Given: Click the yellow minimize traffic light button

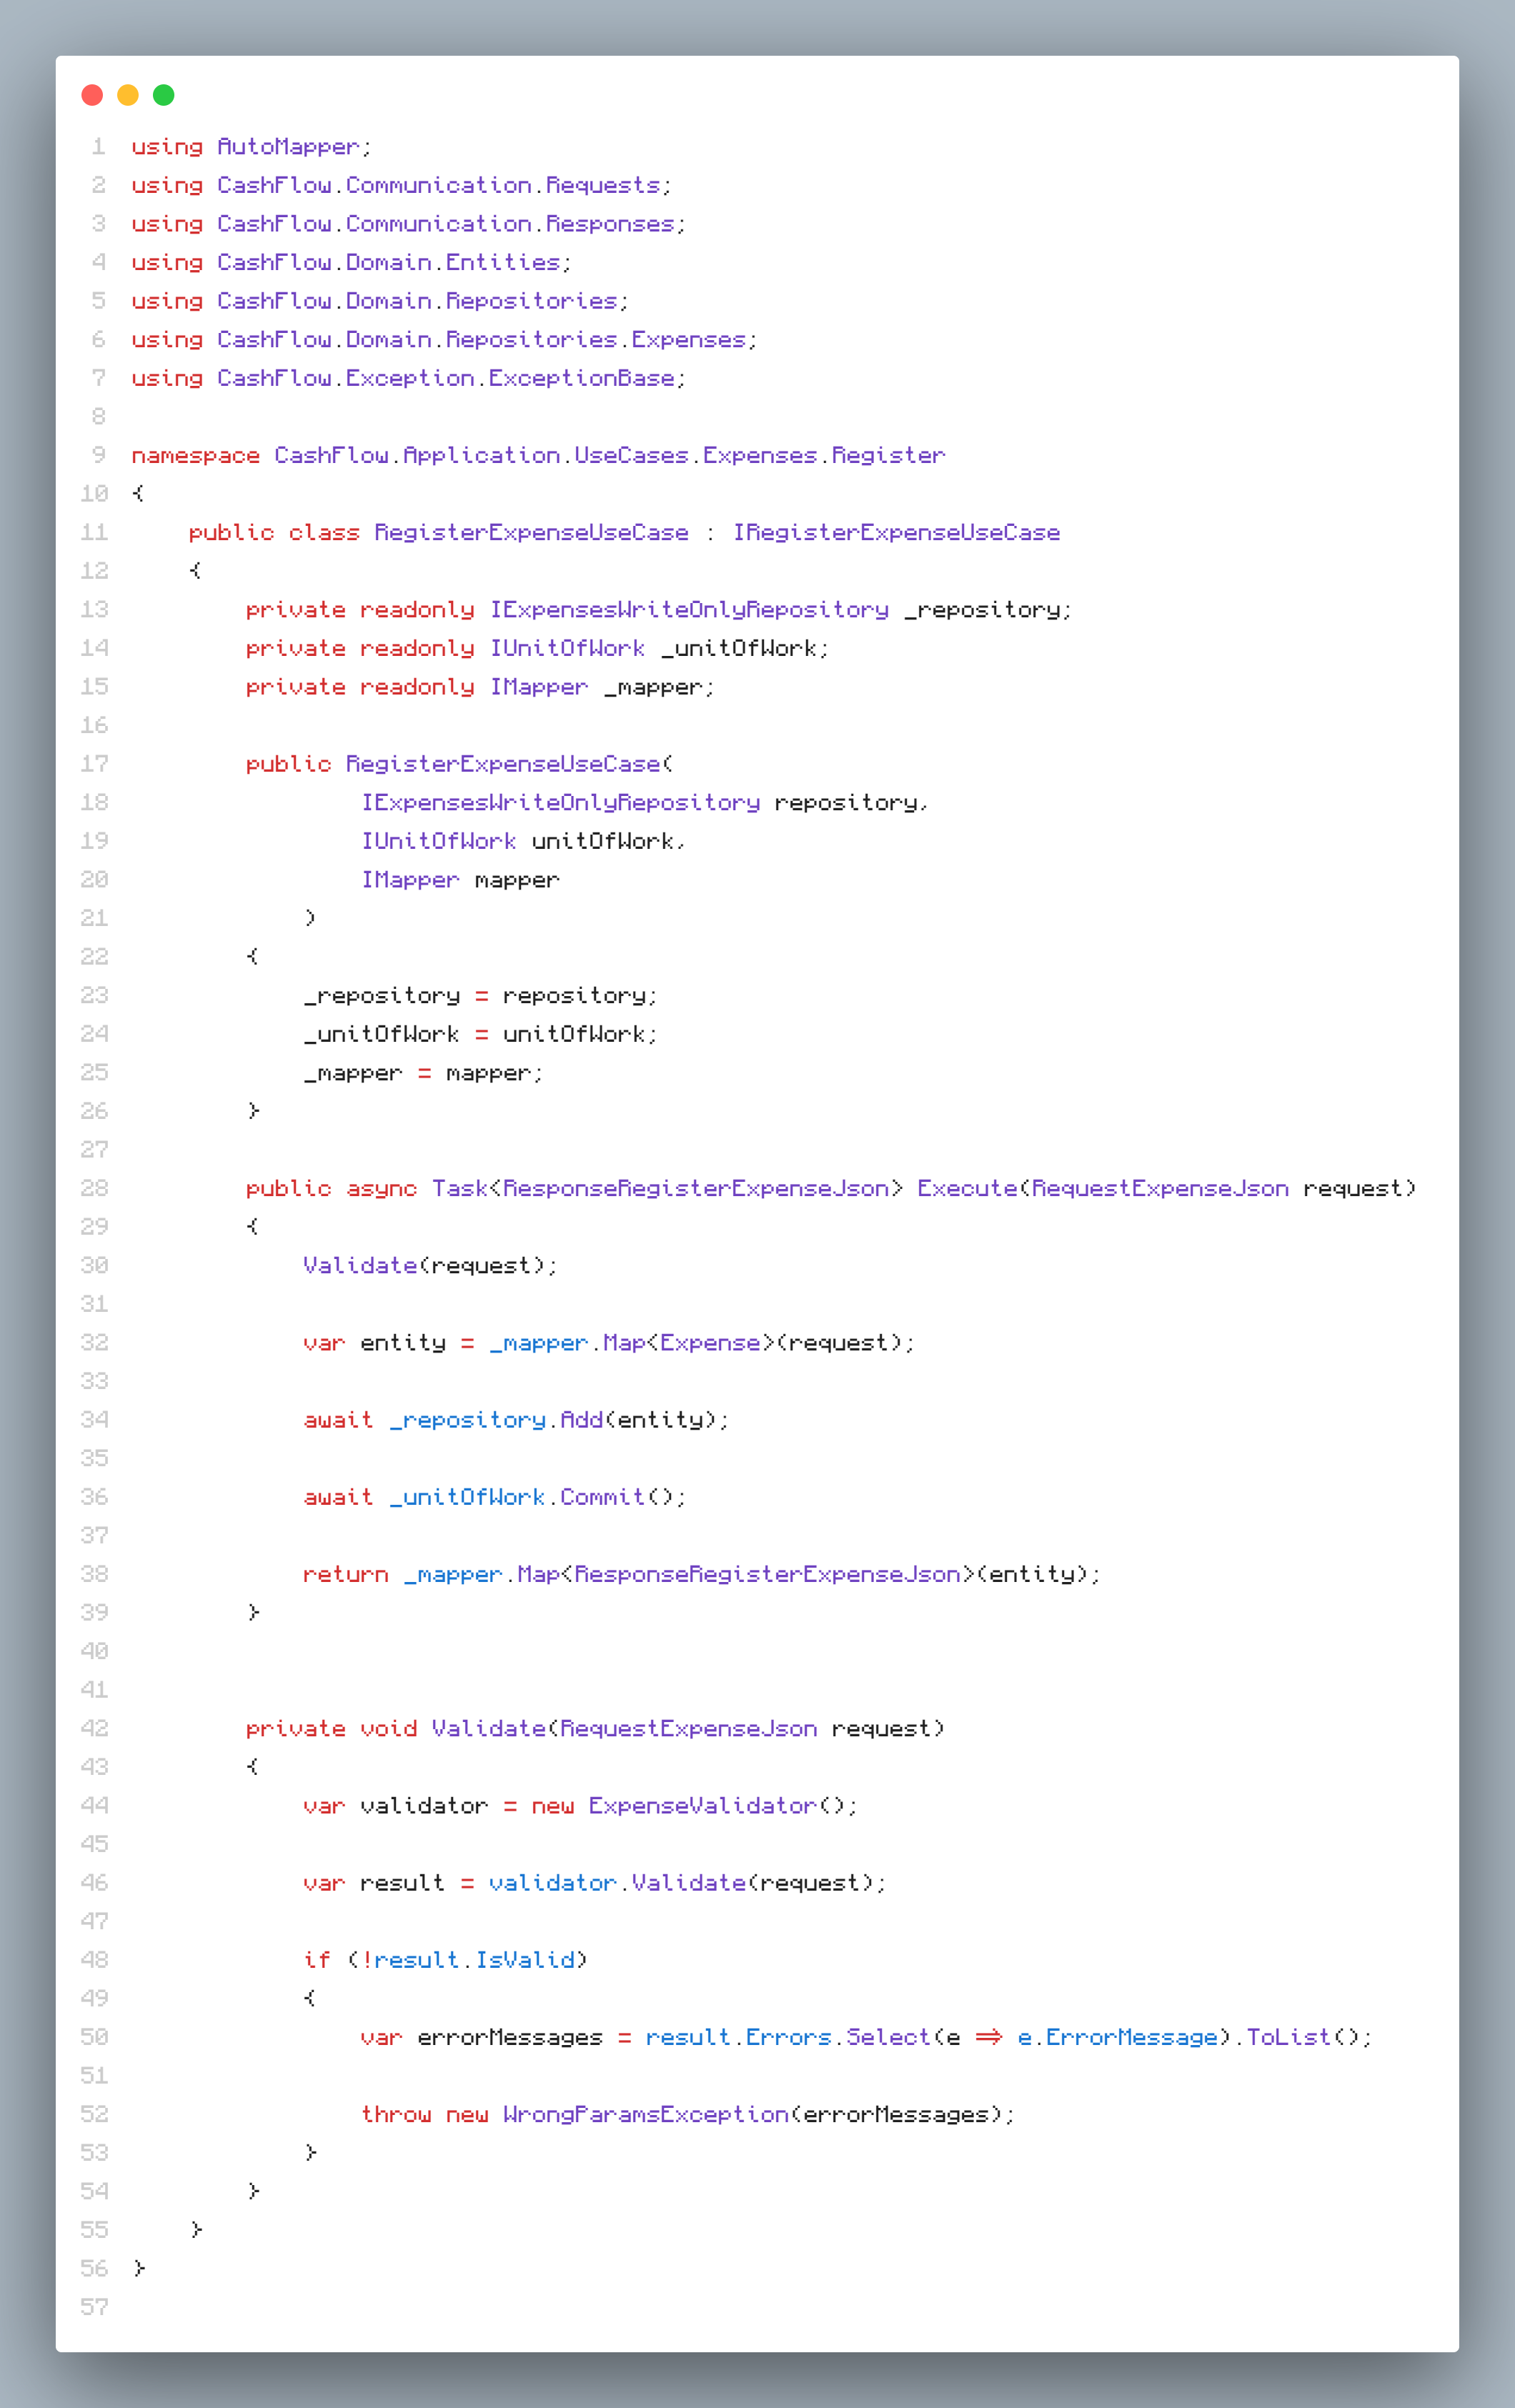Looking at the screenshot, I should (x=128, y=95).
